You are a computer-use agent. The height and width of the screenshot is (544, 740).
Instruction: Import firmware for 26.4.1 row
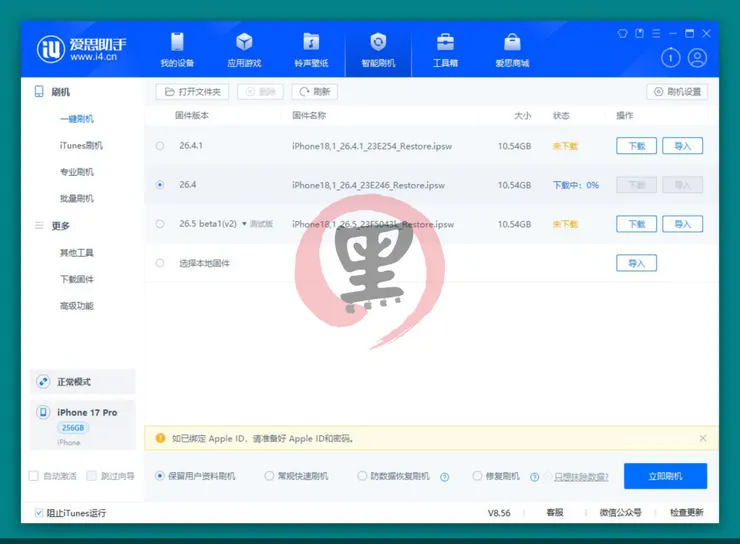(682, 146)
